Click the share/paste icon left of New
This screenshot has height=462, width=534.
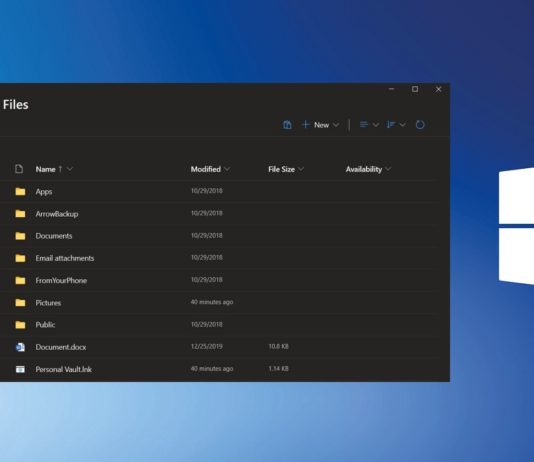click(287, 125)
